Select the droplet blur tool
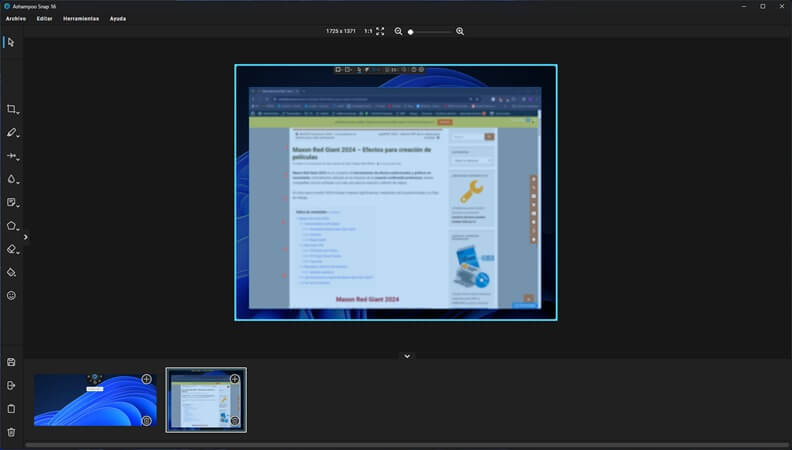The image size is (792, 450). click(12, 179)
